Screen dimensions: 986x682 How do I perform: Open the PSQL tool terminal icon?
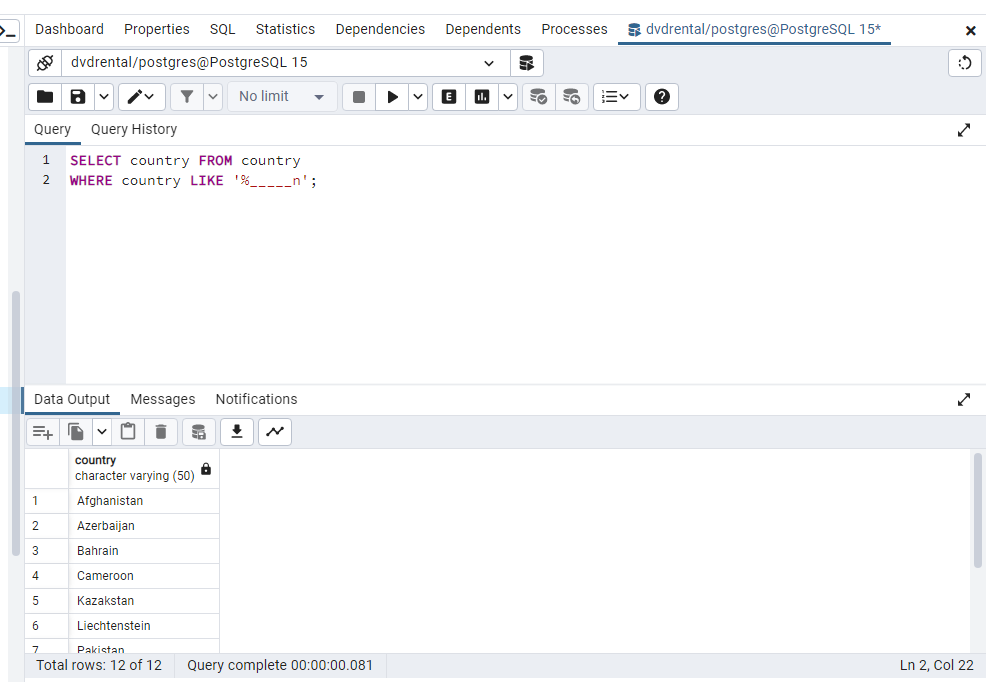coord(9,30)
